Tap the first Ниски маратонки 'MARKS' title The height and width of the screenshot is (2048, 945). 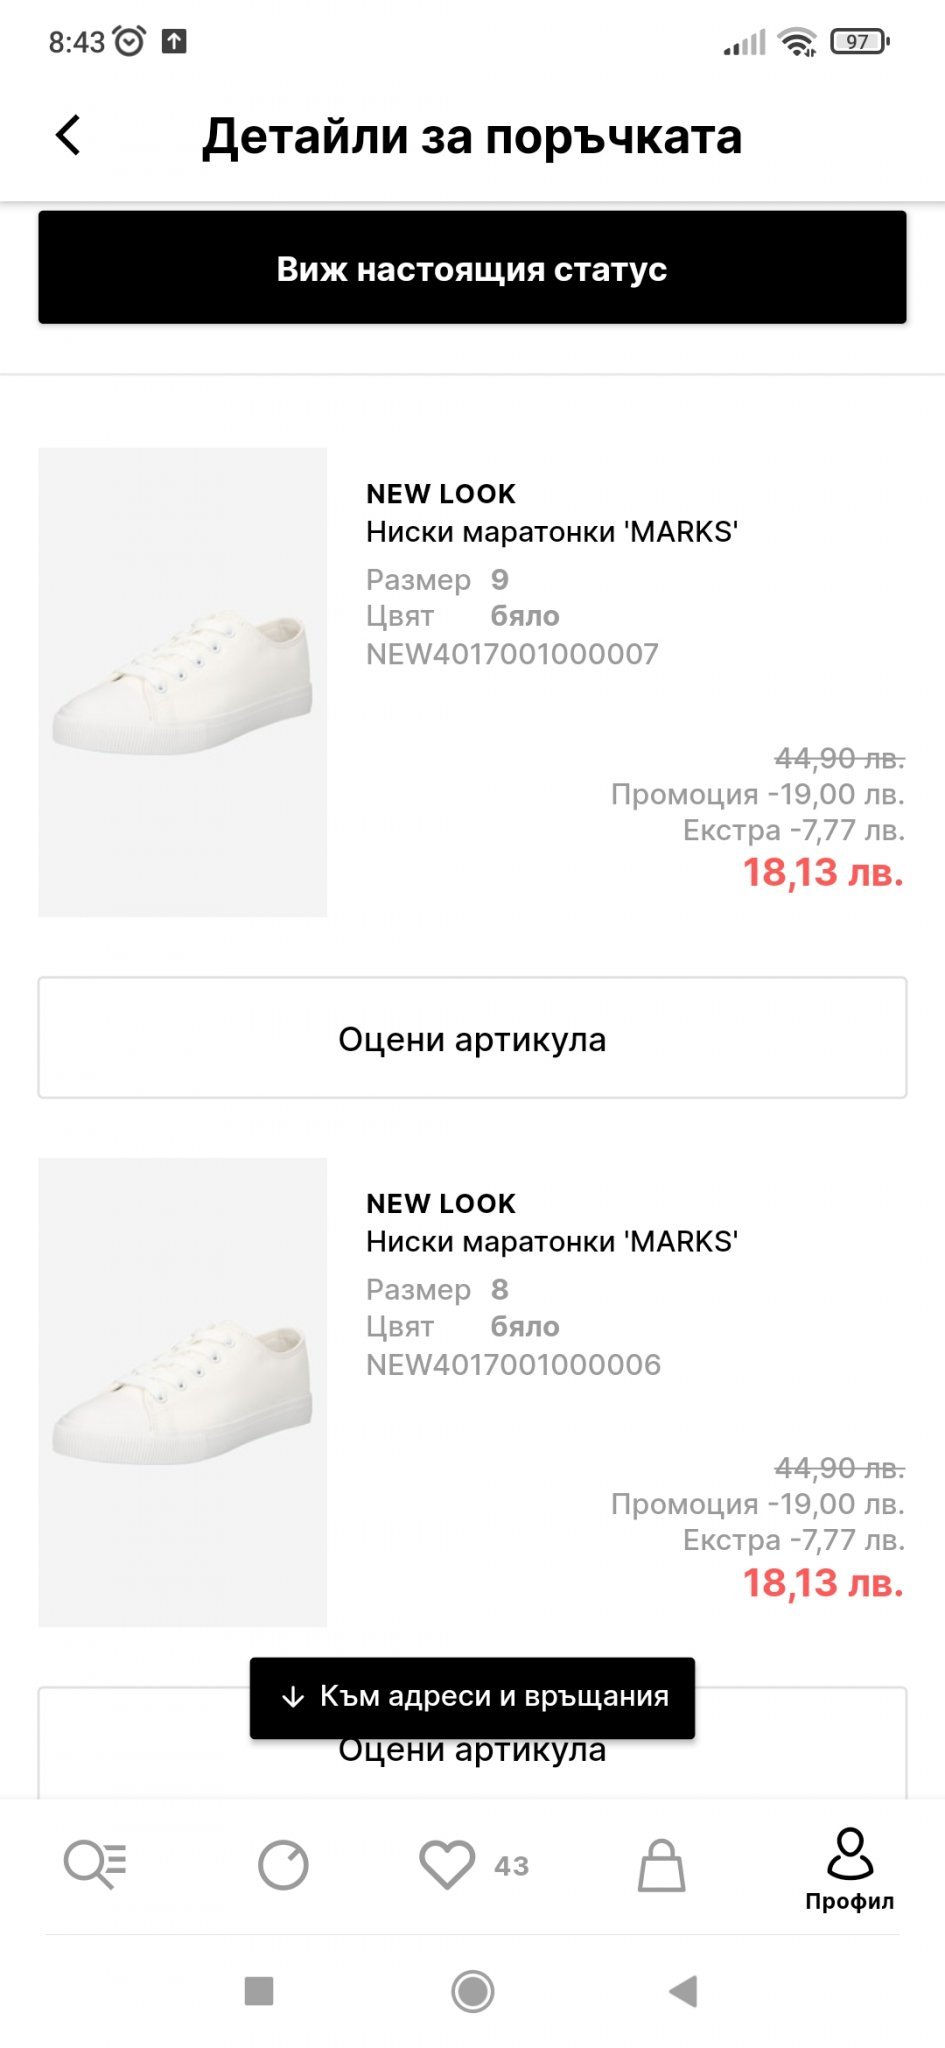pyautogui.click(x=552, y=532)
